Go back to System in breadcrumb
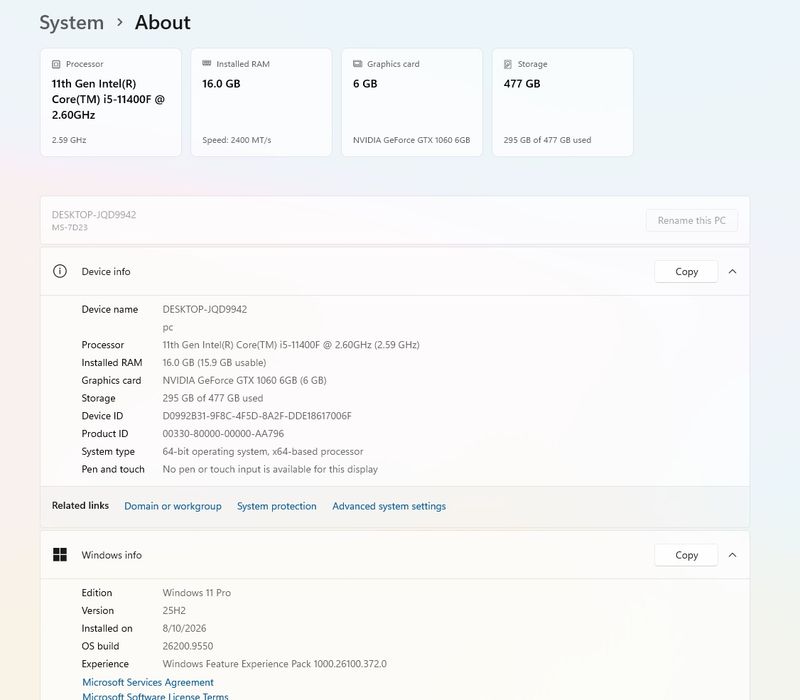The image size is (800, 700). pos(71,22)
